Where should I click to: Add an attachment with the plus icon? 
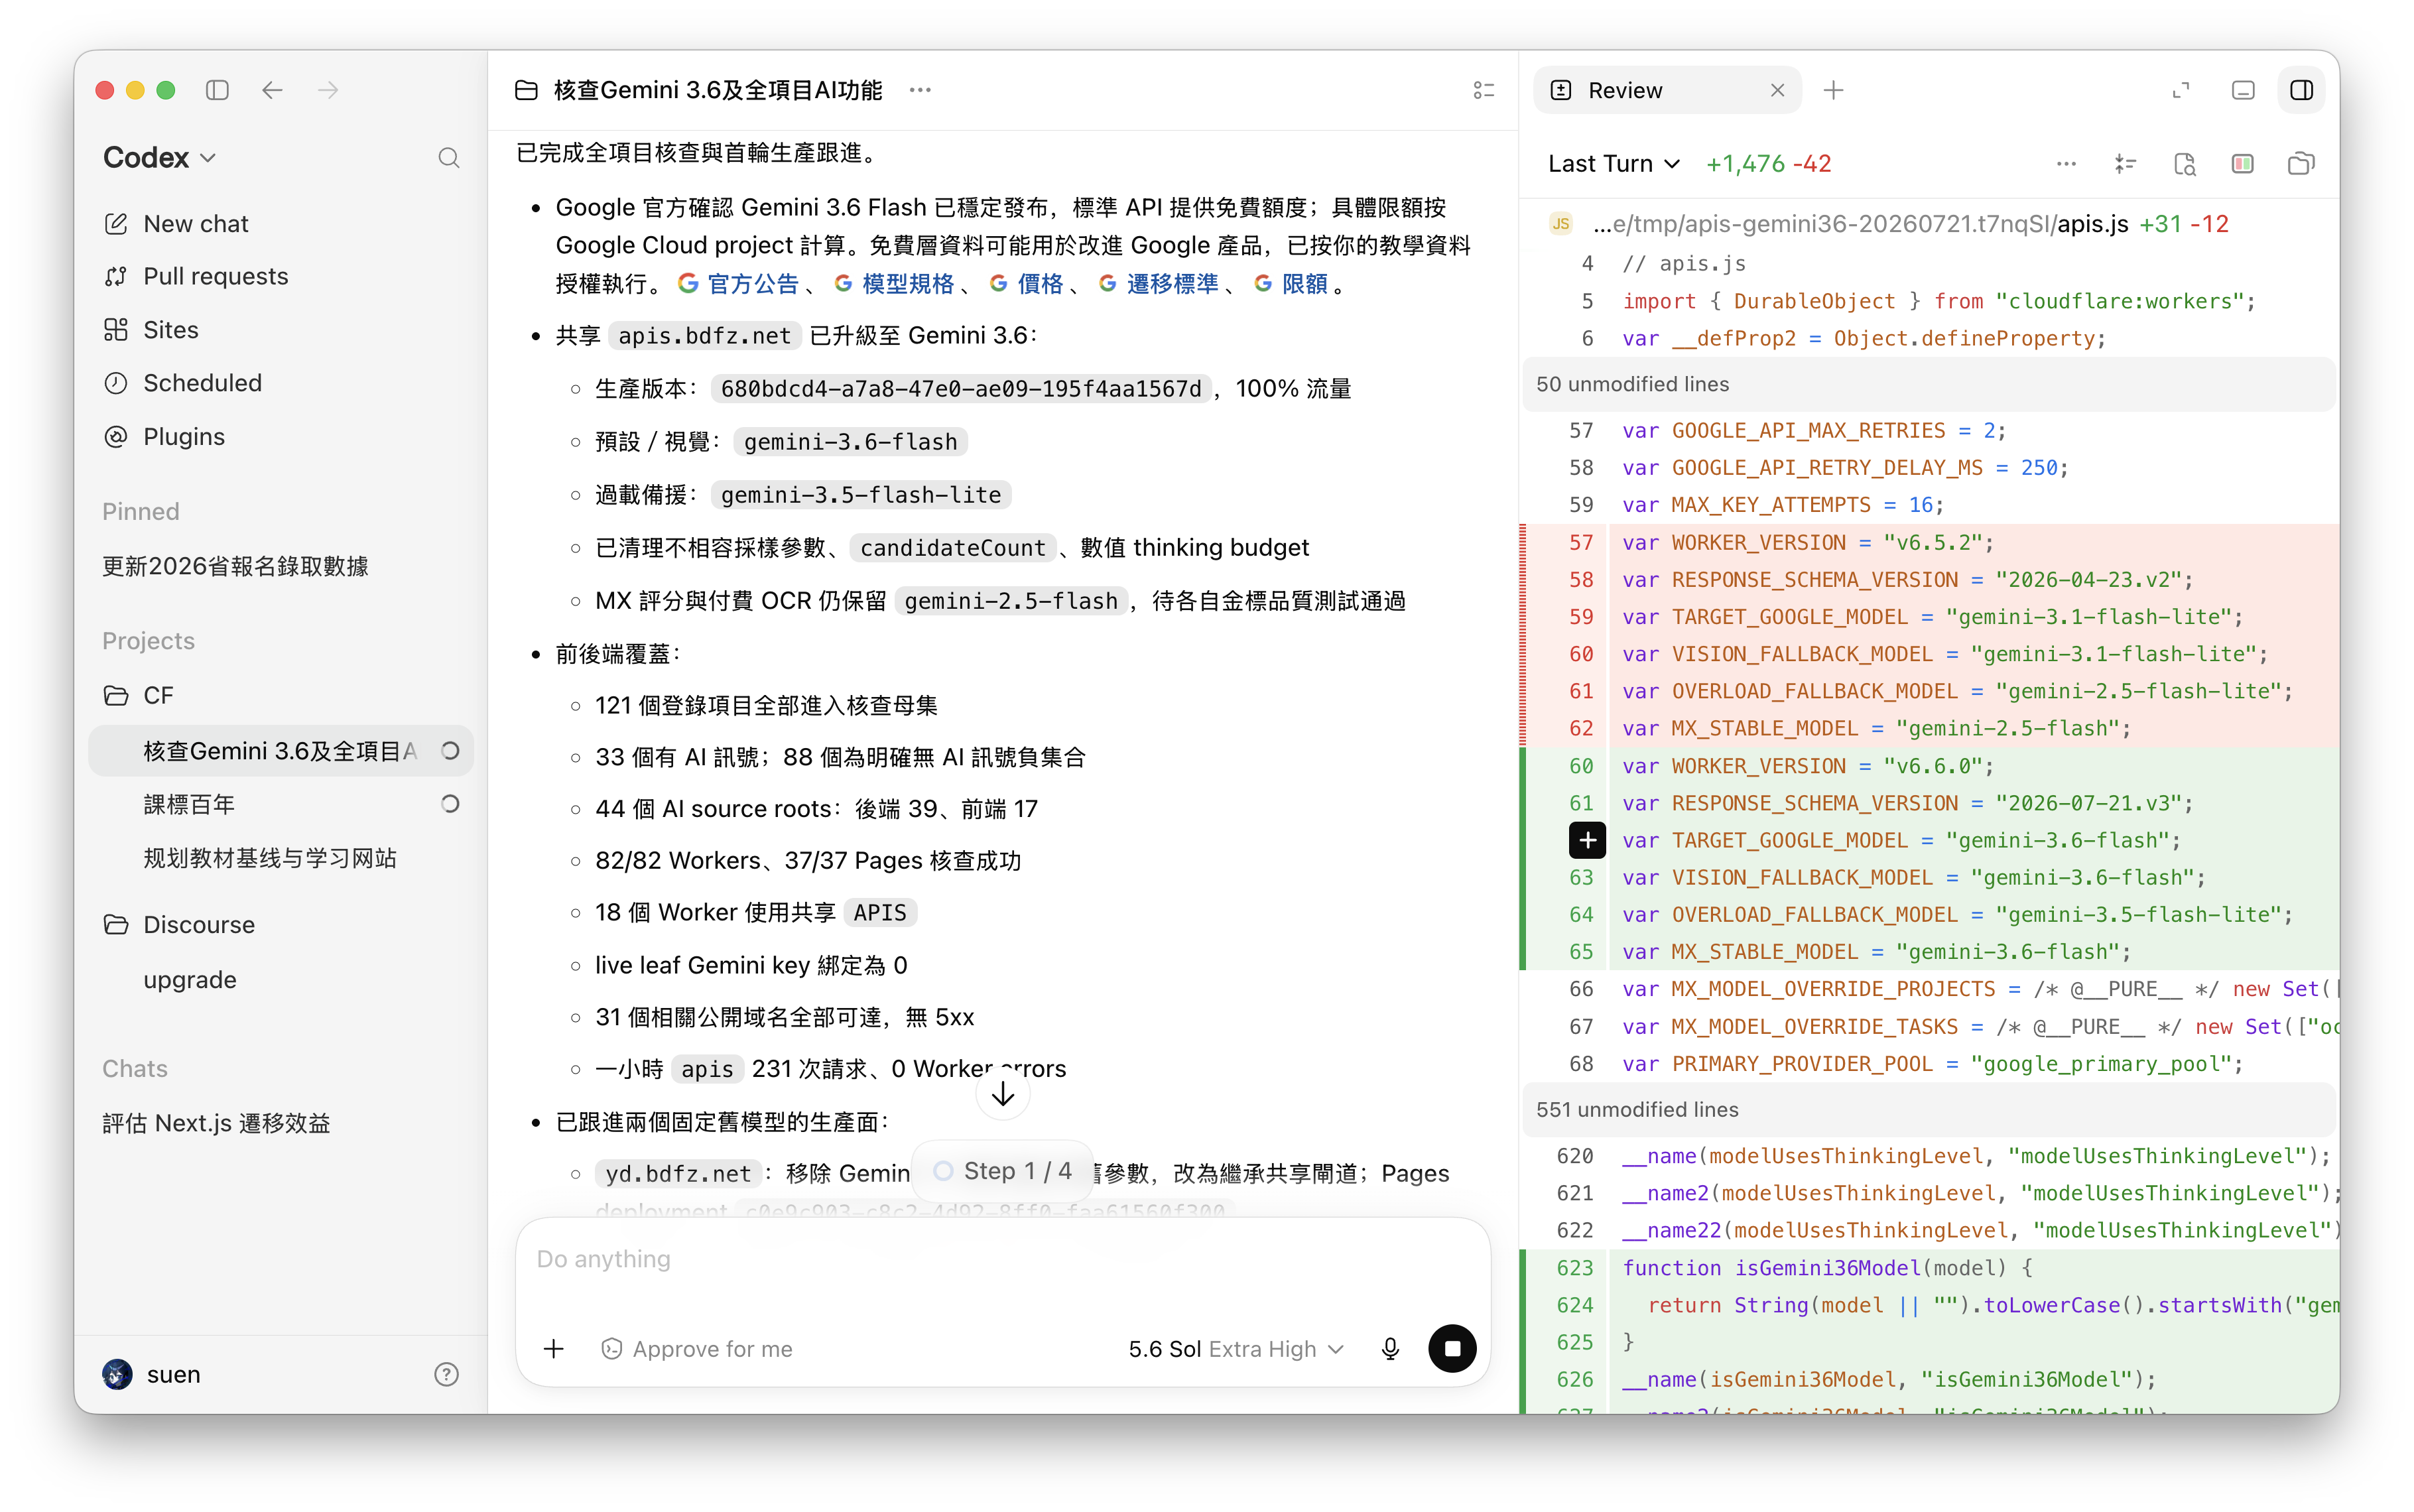pyautogui.click(x=554, y=1349)
